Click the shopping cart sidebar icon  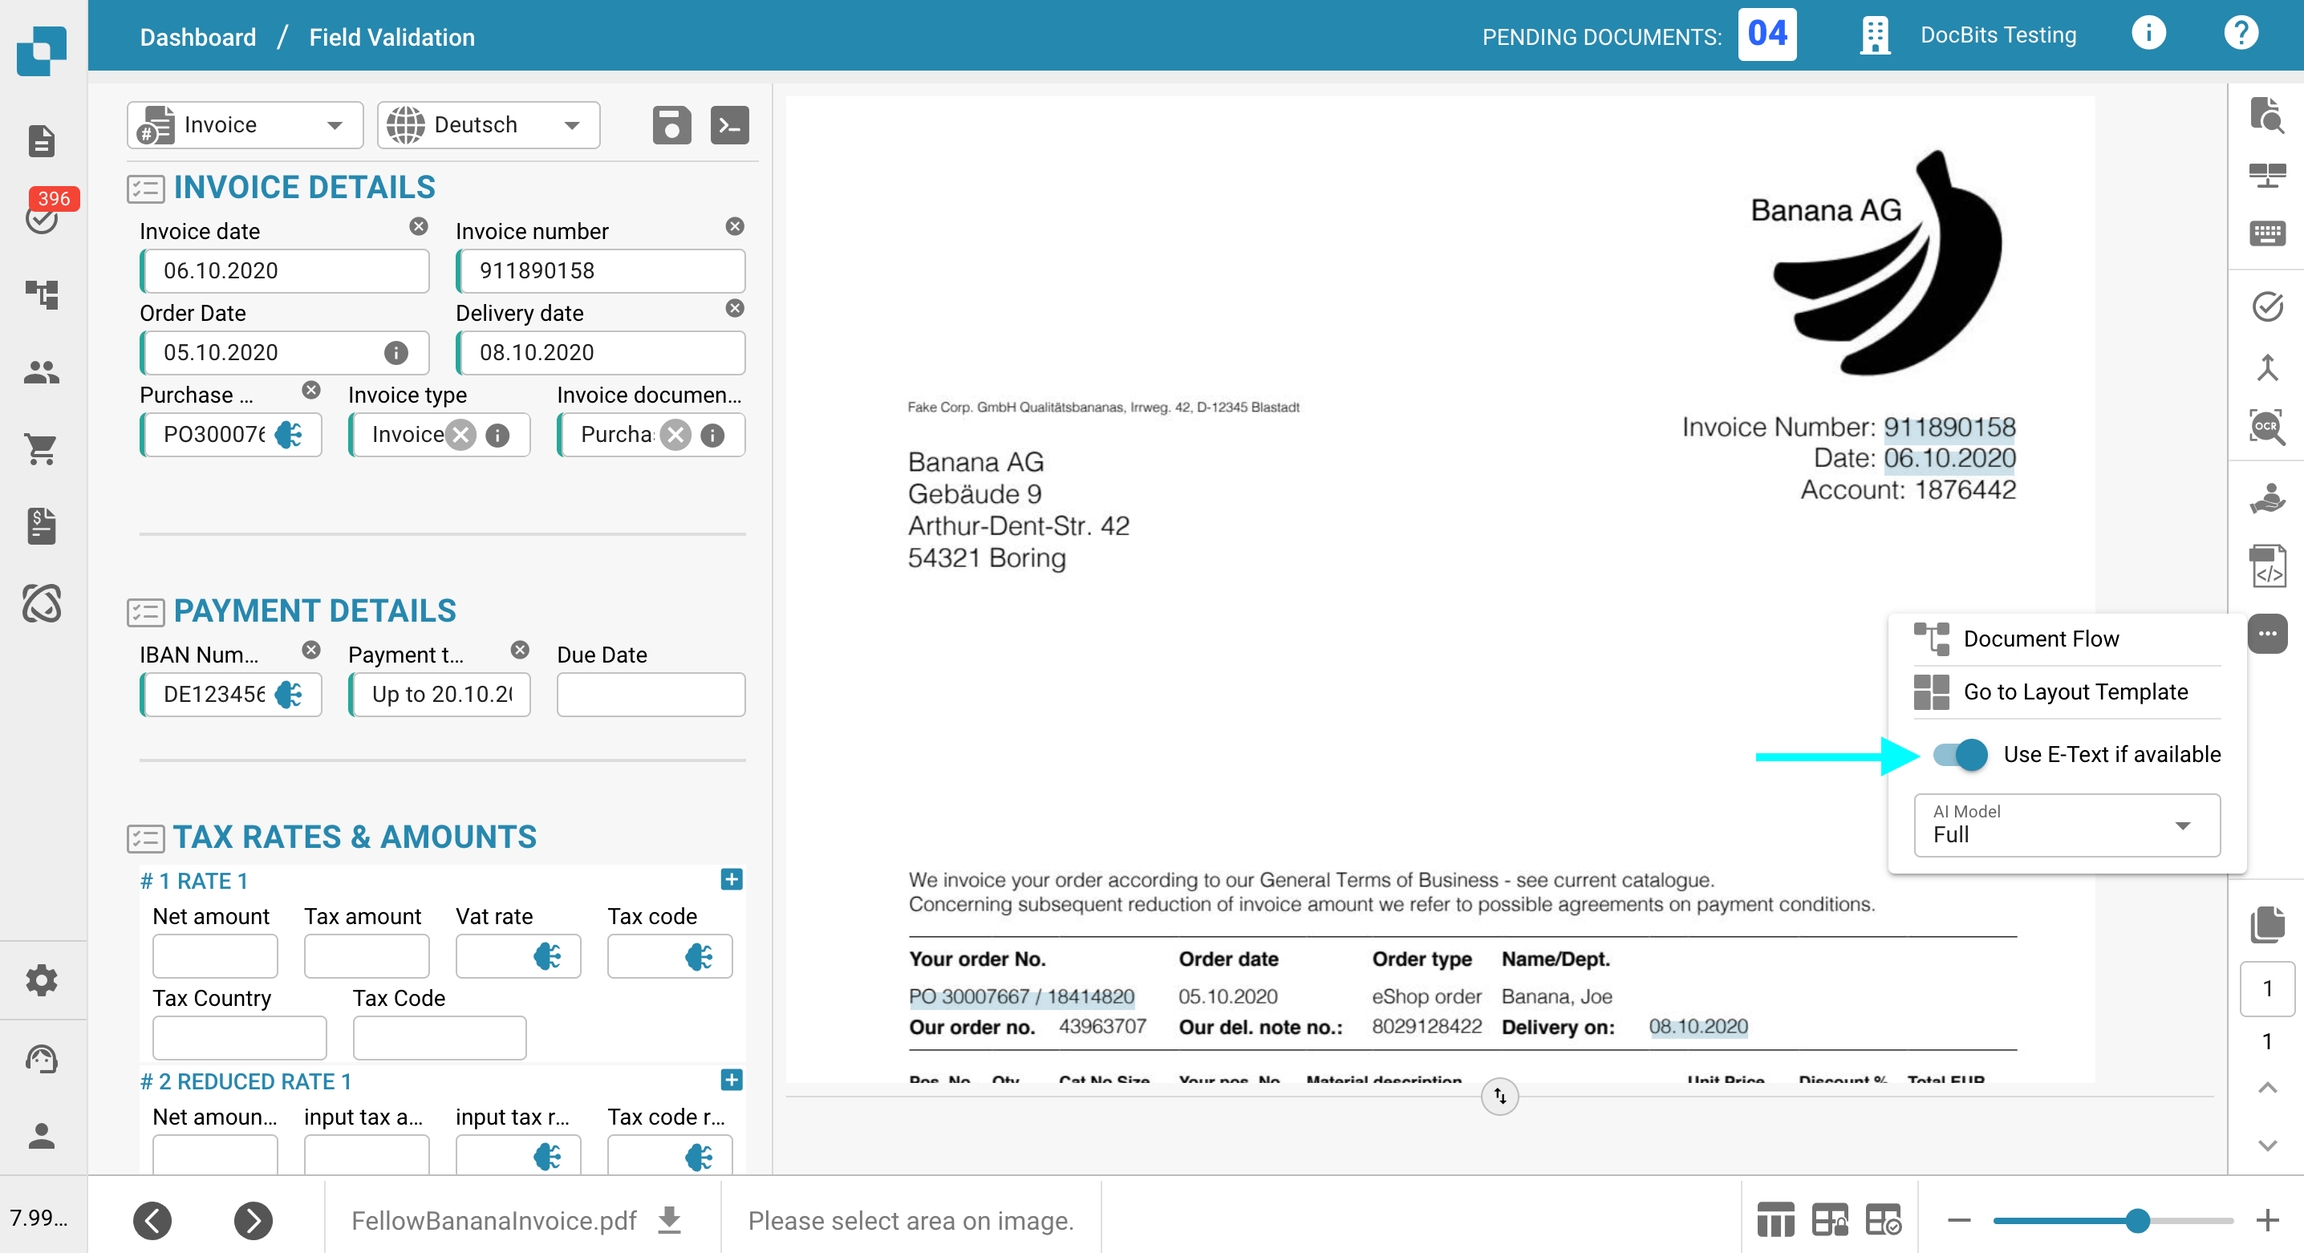[x=41, y=449]
